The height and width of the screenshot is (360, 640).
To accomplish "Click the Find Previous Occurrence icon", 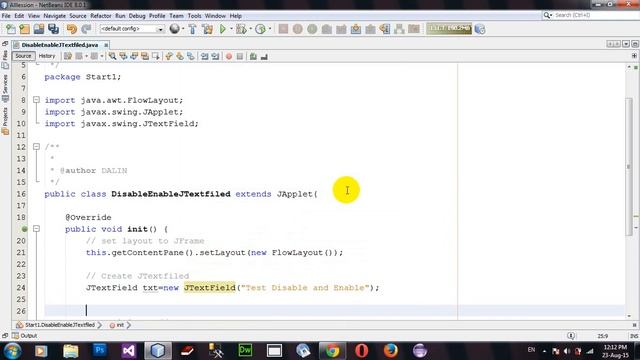I will point(123,56).
